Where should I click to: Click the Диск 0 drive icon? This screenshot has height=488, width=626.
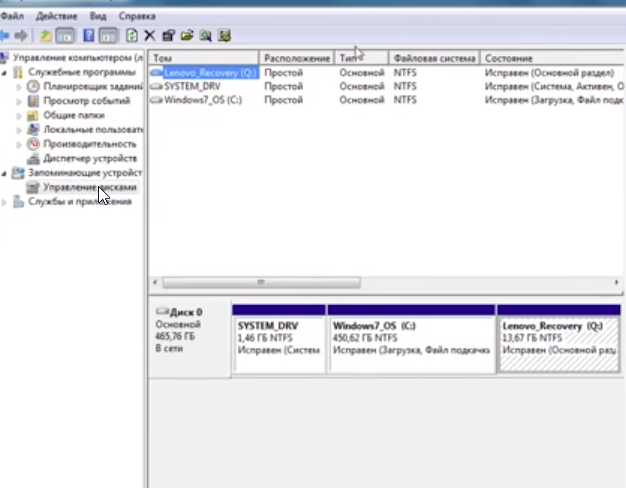(x=162, y=311)
